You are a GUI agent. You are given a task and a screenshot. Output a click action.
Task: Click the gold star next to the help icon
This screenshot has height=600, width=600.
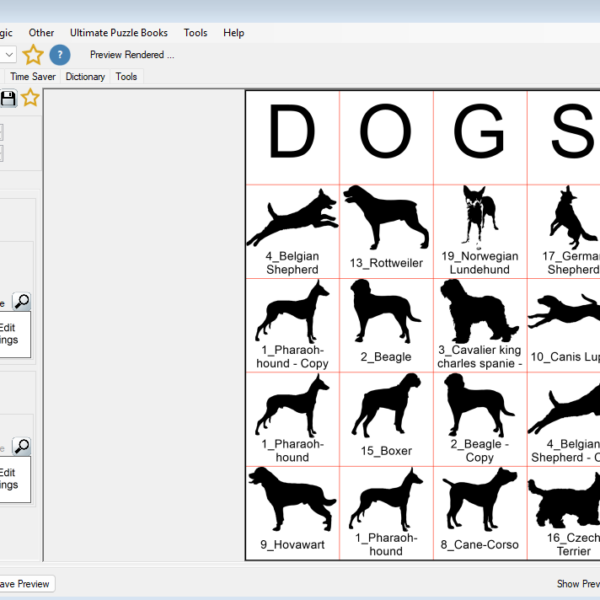(33, 55)
